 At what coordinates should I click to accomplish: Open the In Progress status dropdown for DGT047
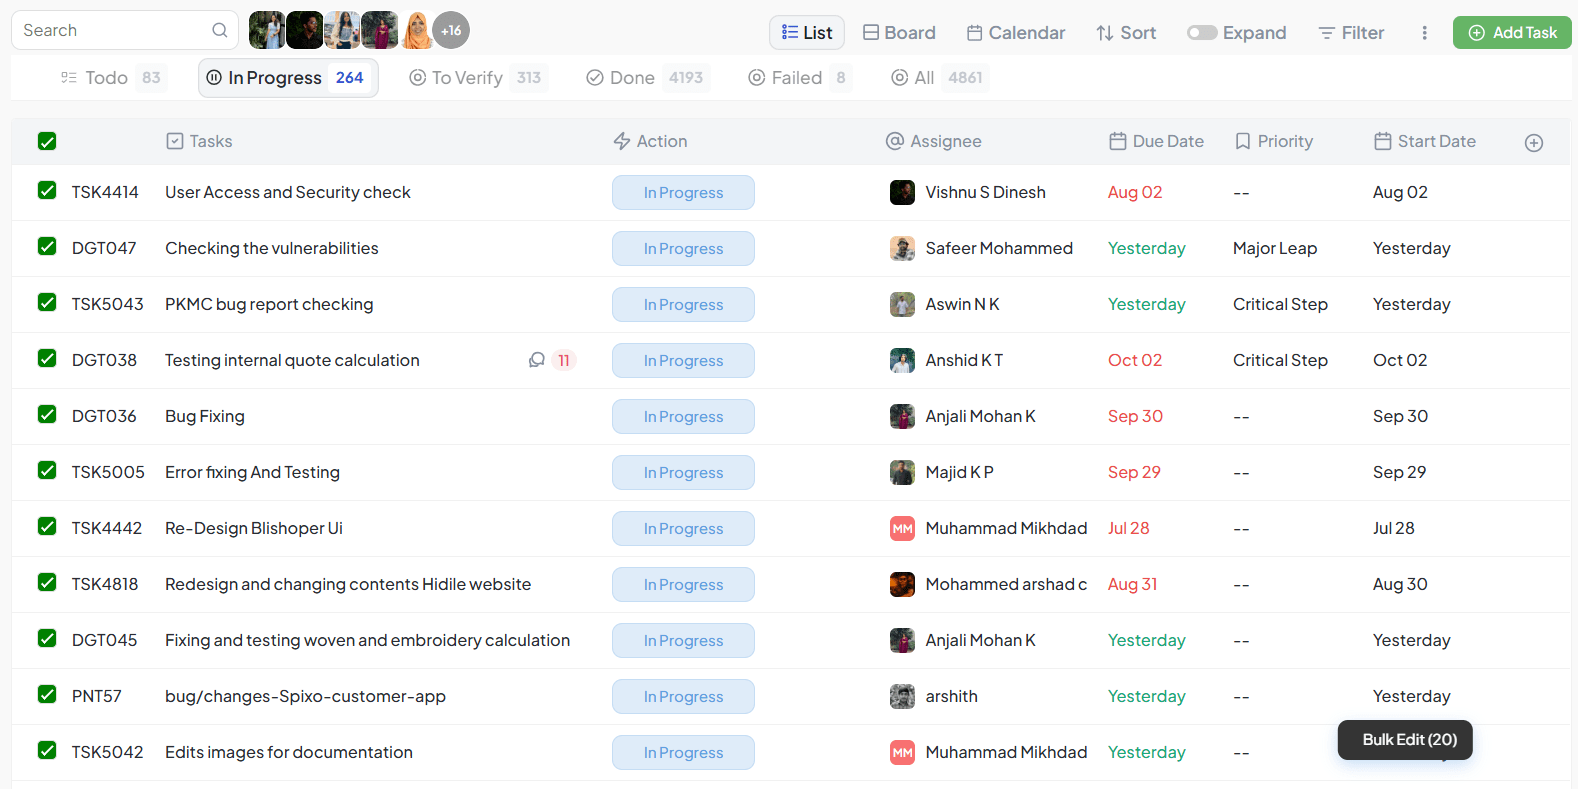(683, 249)
